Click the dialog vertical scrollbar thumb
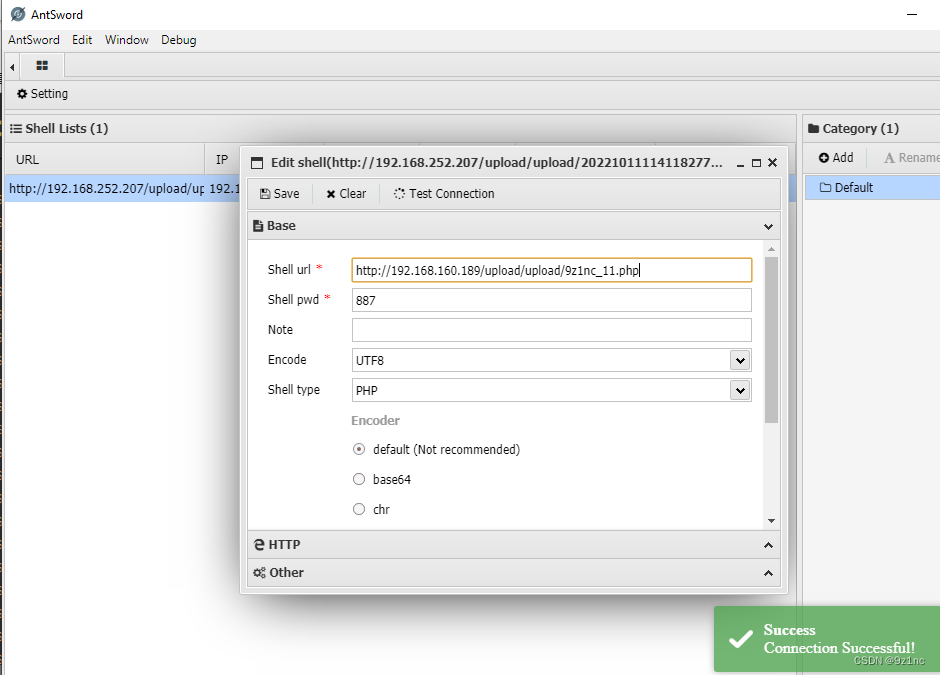The height and width of the screenshot is (675, 940). [772, 340]
